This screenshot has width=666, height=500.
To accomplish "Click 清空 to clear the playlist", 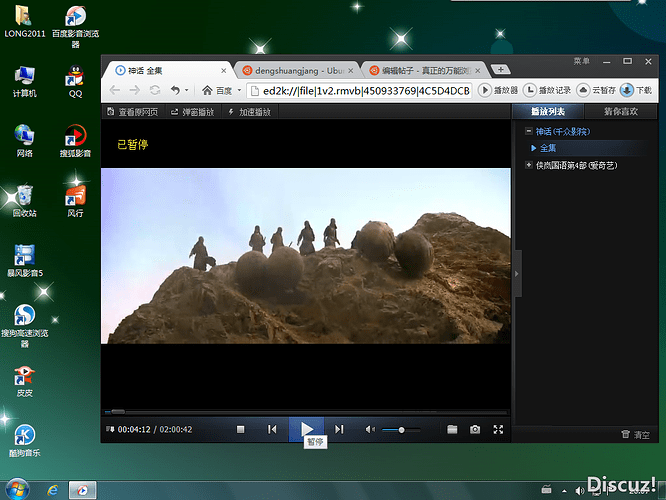I will click(635, 435).
